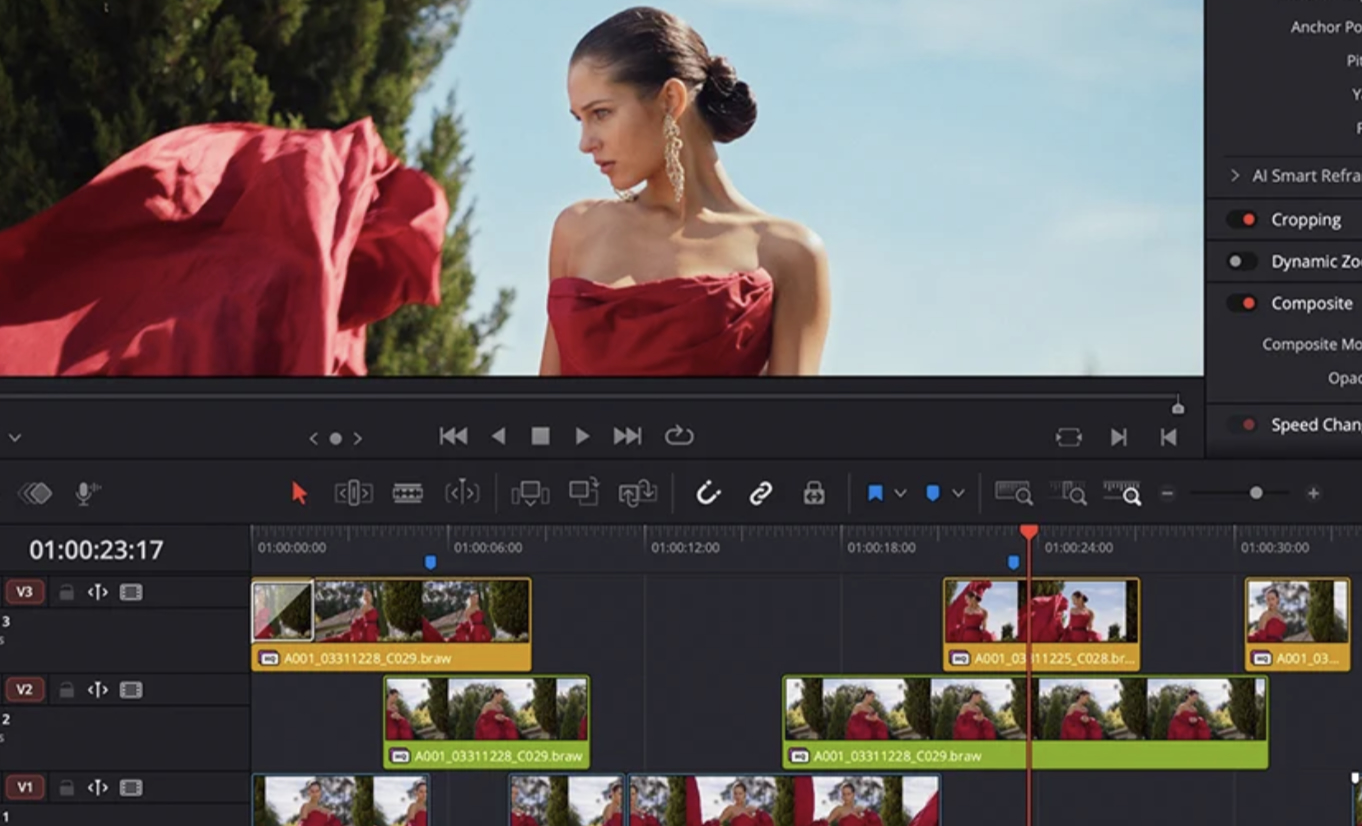Click the viewer jog bar handle
1362x826 pixels.
[x=1178, y=406]
